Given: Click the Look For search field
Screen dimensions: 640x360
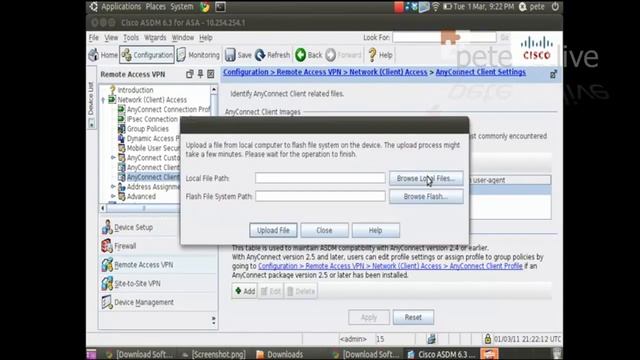Looking at the screenshot, I should 444,38.
